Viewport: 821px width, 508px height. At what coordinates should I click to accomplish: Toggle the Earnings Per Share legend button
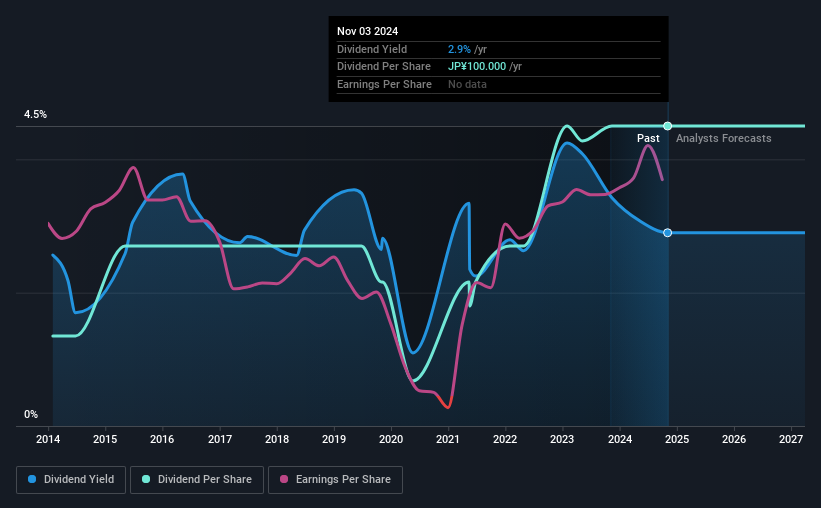(x=336, y=480)
